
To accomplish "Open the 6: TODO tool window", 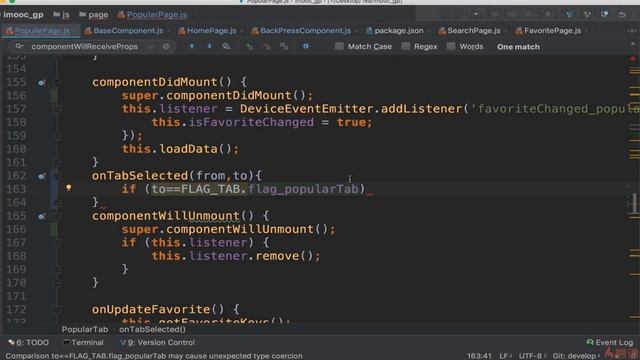I will 29,342.
